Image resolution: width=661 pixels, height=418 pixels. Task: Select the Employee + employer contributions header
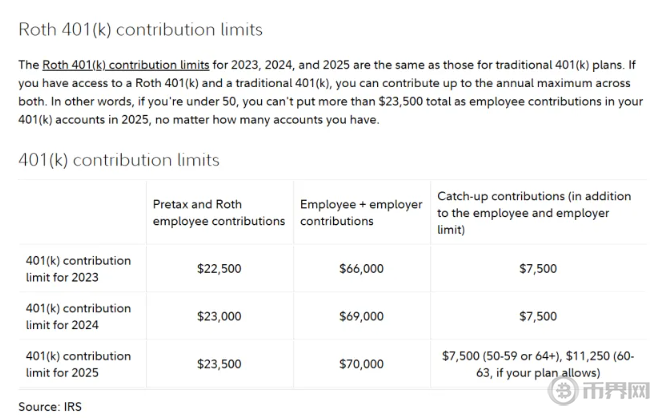pyautogui.click(x=361, y=212)
